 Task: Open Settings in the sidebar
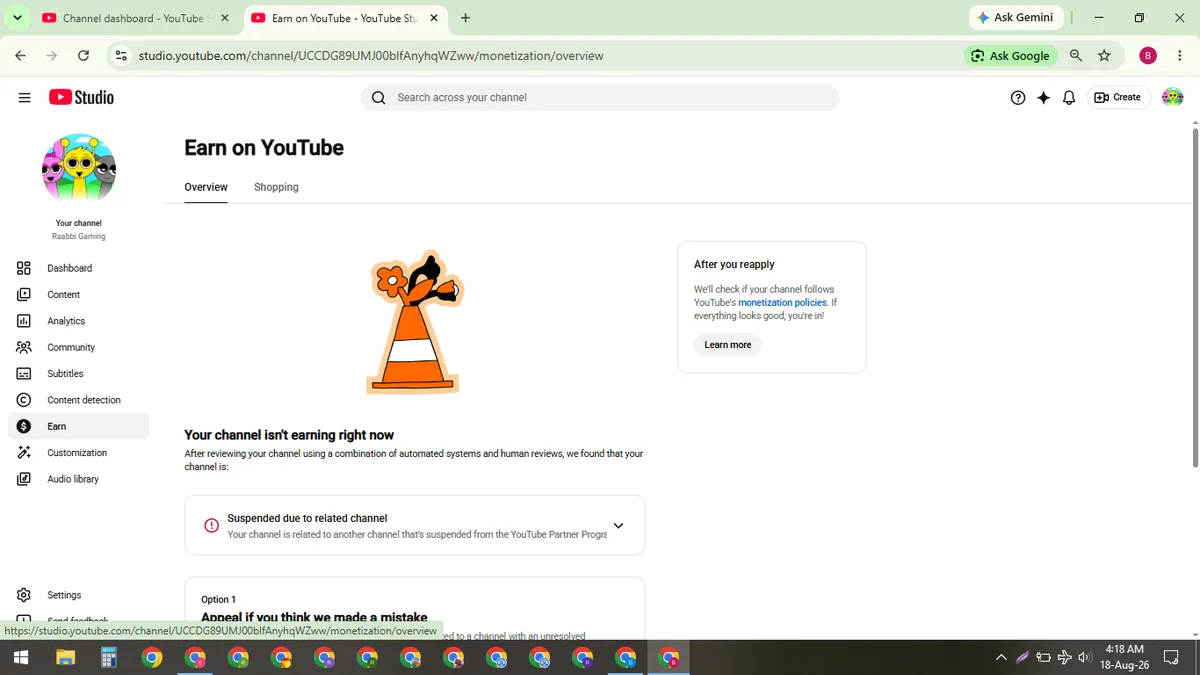click(78, 595)
